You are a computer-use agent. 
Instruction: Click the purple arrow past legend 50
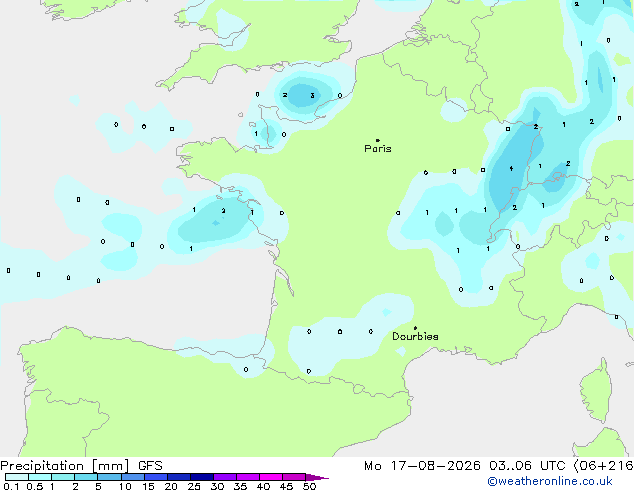click(x=317, y=477)
